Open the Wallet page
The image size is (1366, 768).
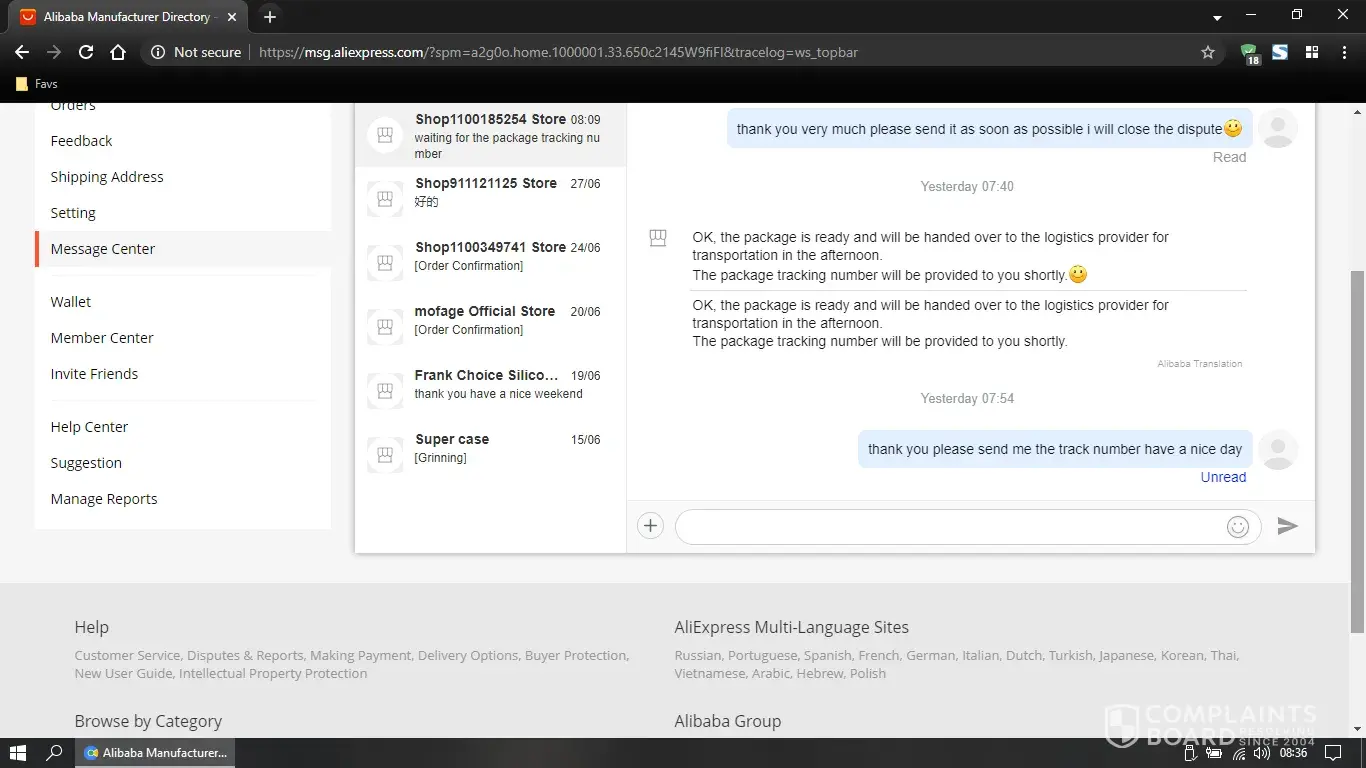tap(71, 302)
